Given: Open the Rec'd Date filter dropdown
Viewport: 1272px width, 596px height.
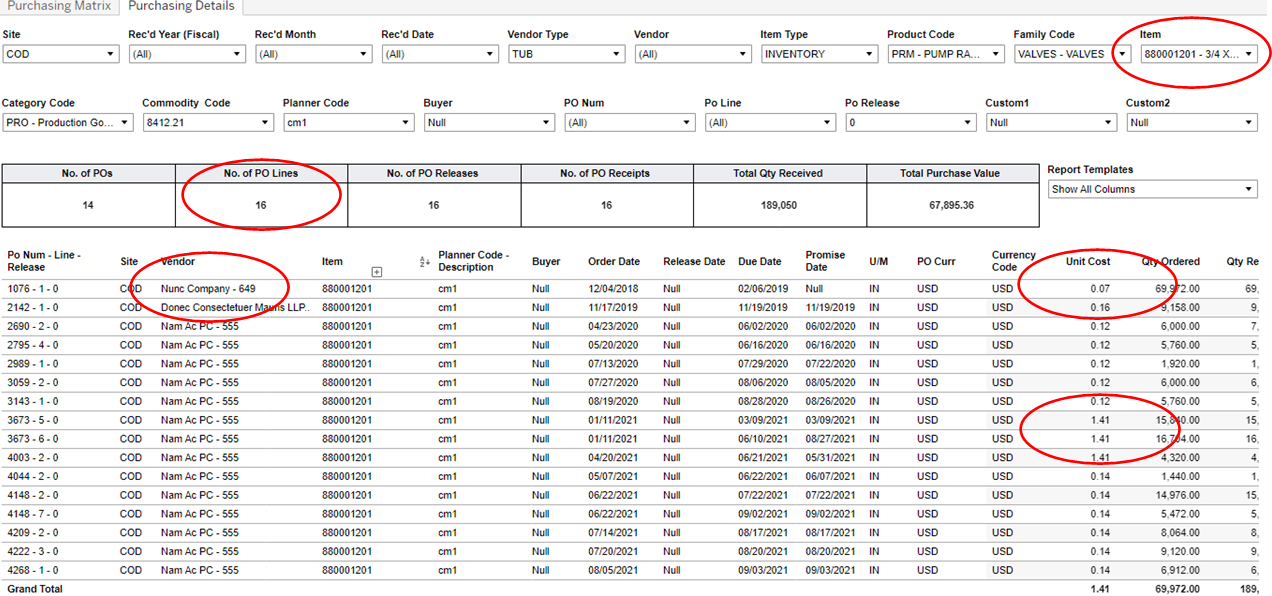Looking at the screenshot, I should pyautogui.click(x=440, y=54).
